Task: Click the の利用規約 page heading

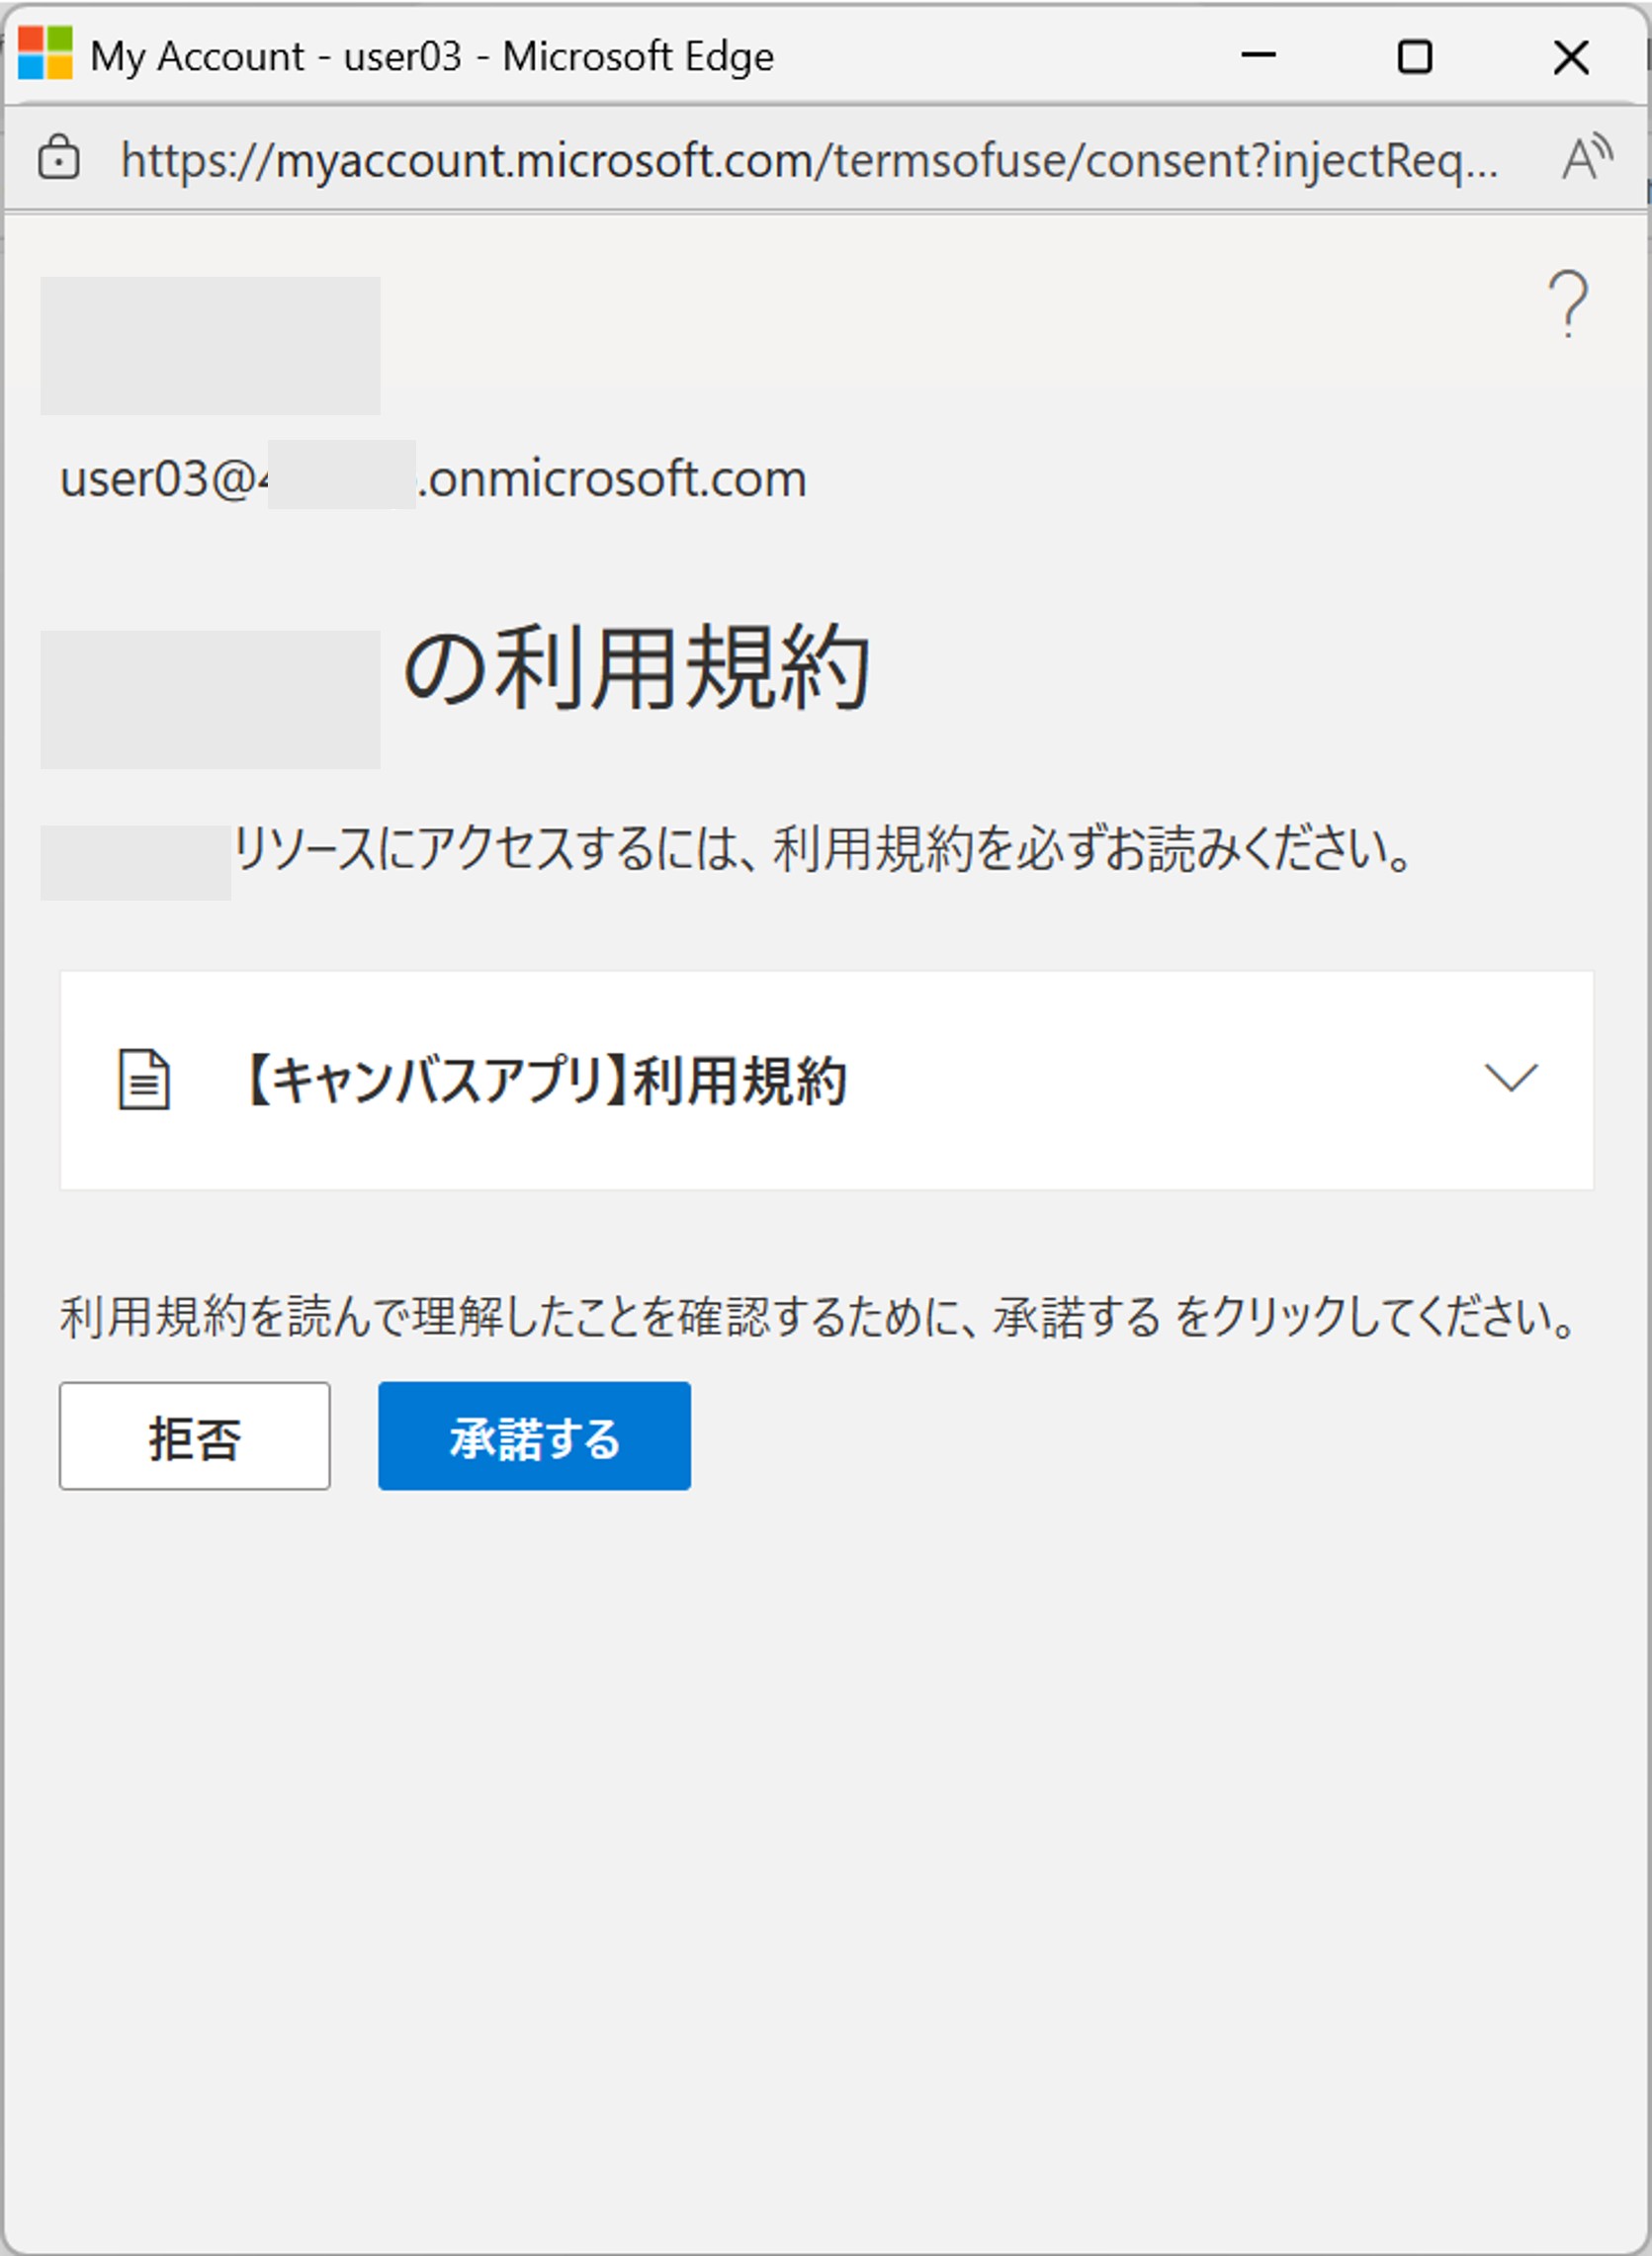Action: [x=636, y=668]
